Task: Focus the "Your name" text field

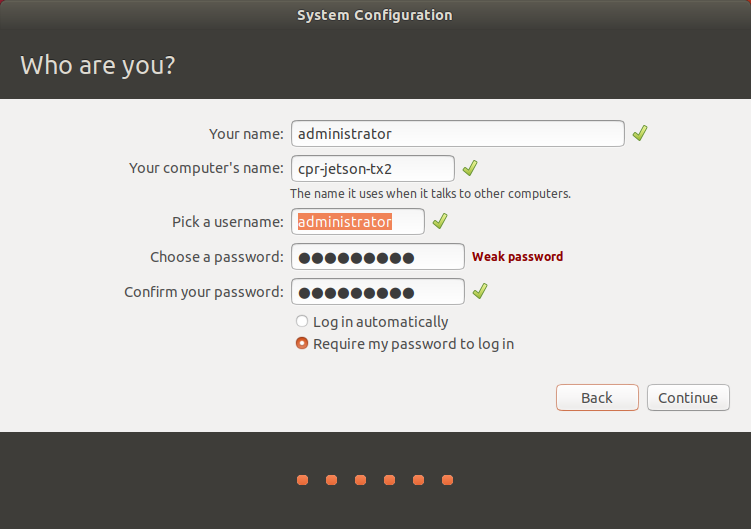Action: (457, 134)
